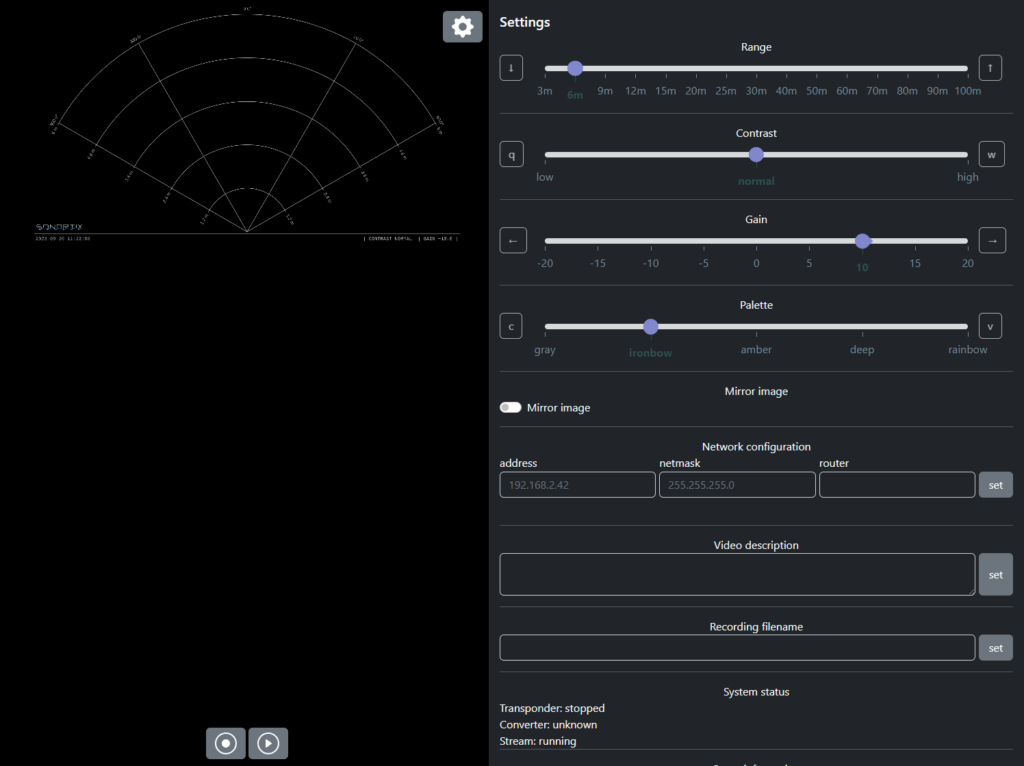This screenshot has width=1024, height=766.
Task: Click the router input field
Action: tap(896, 484)
